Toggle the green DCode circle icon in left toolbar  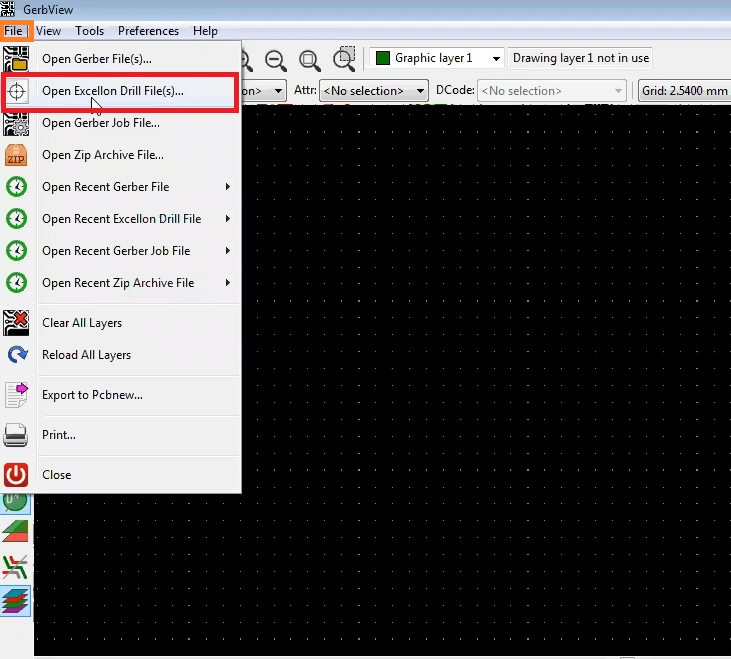click(15, 502)
